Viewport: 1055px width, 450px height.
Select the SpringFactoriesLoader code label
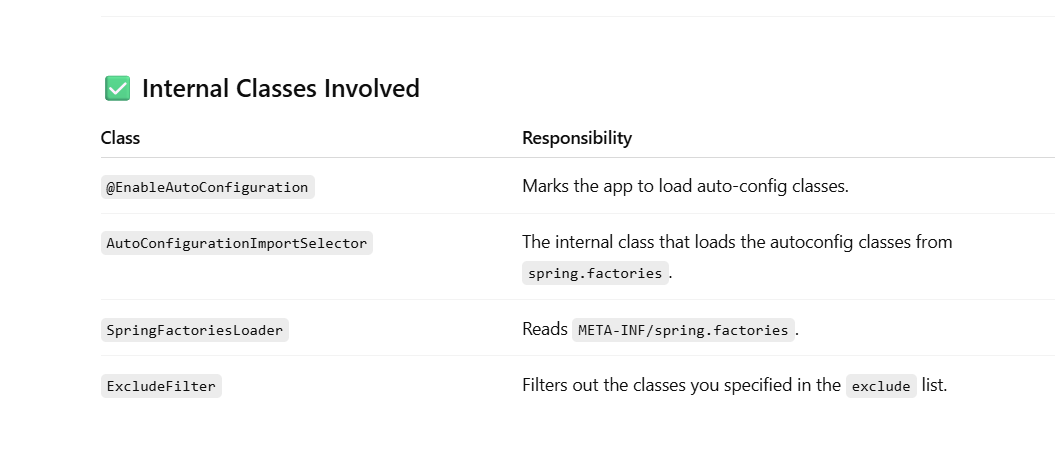click(x=195, y=330)
